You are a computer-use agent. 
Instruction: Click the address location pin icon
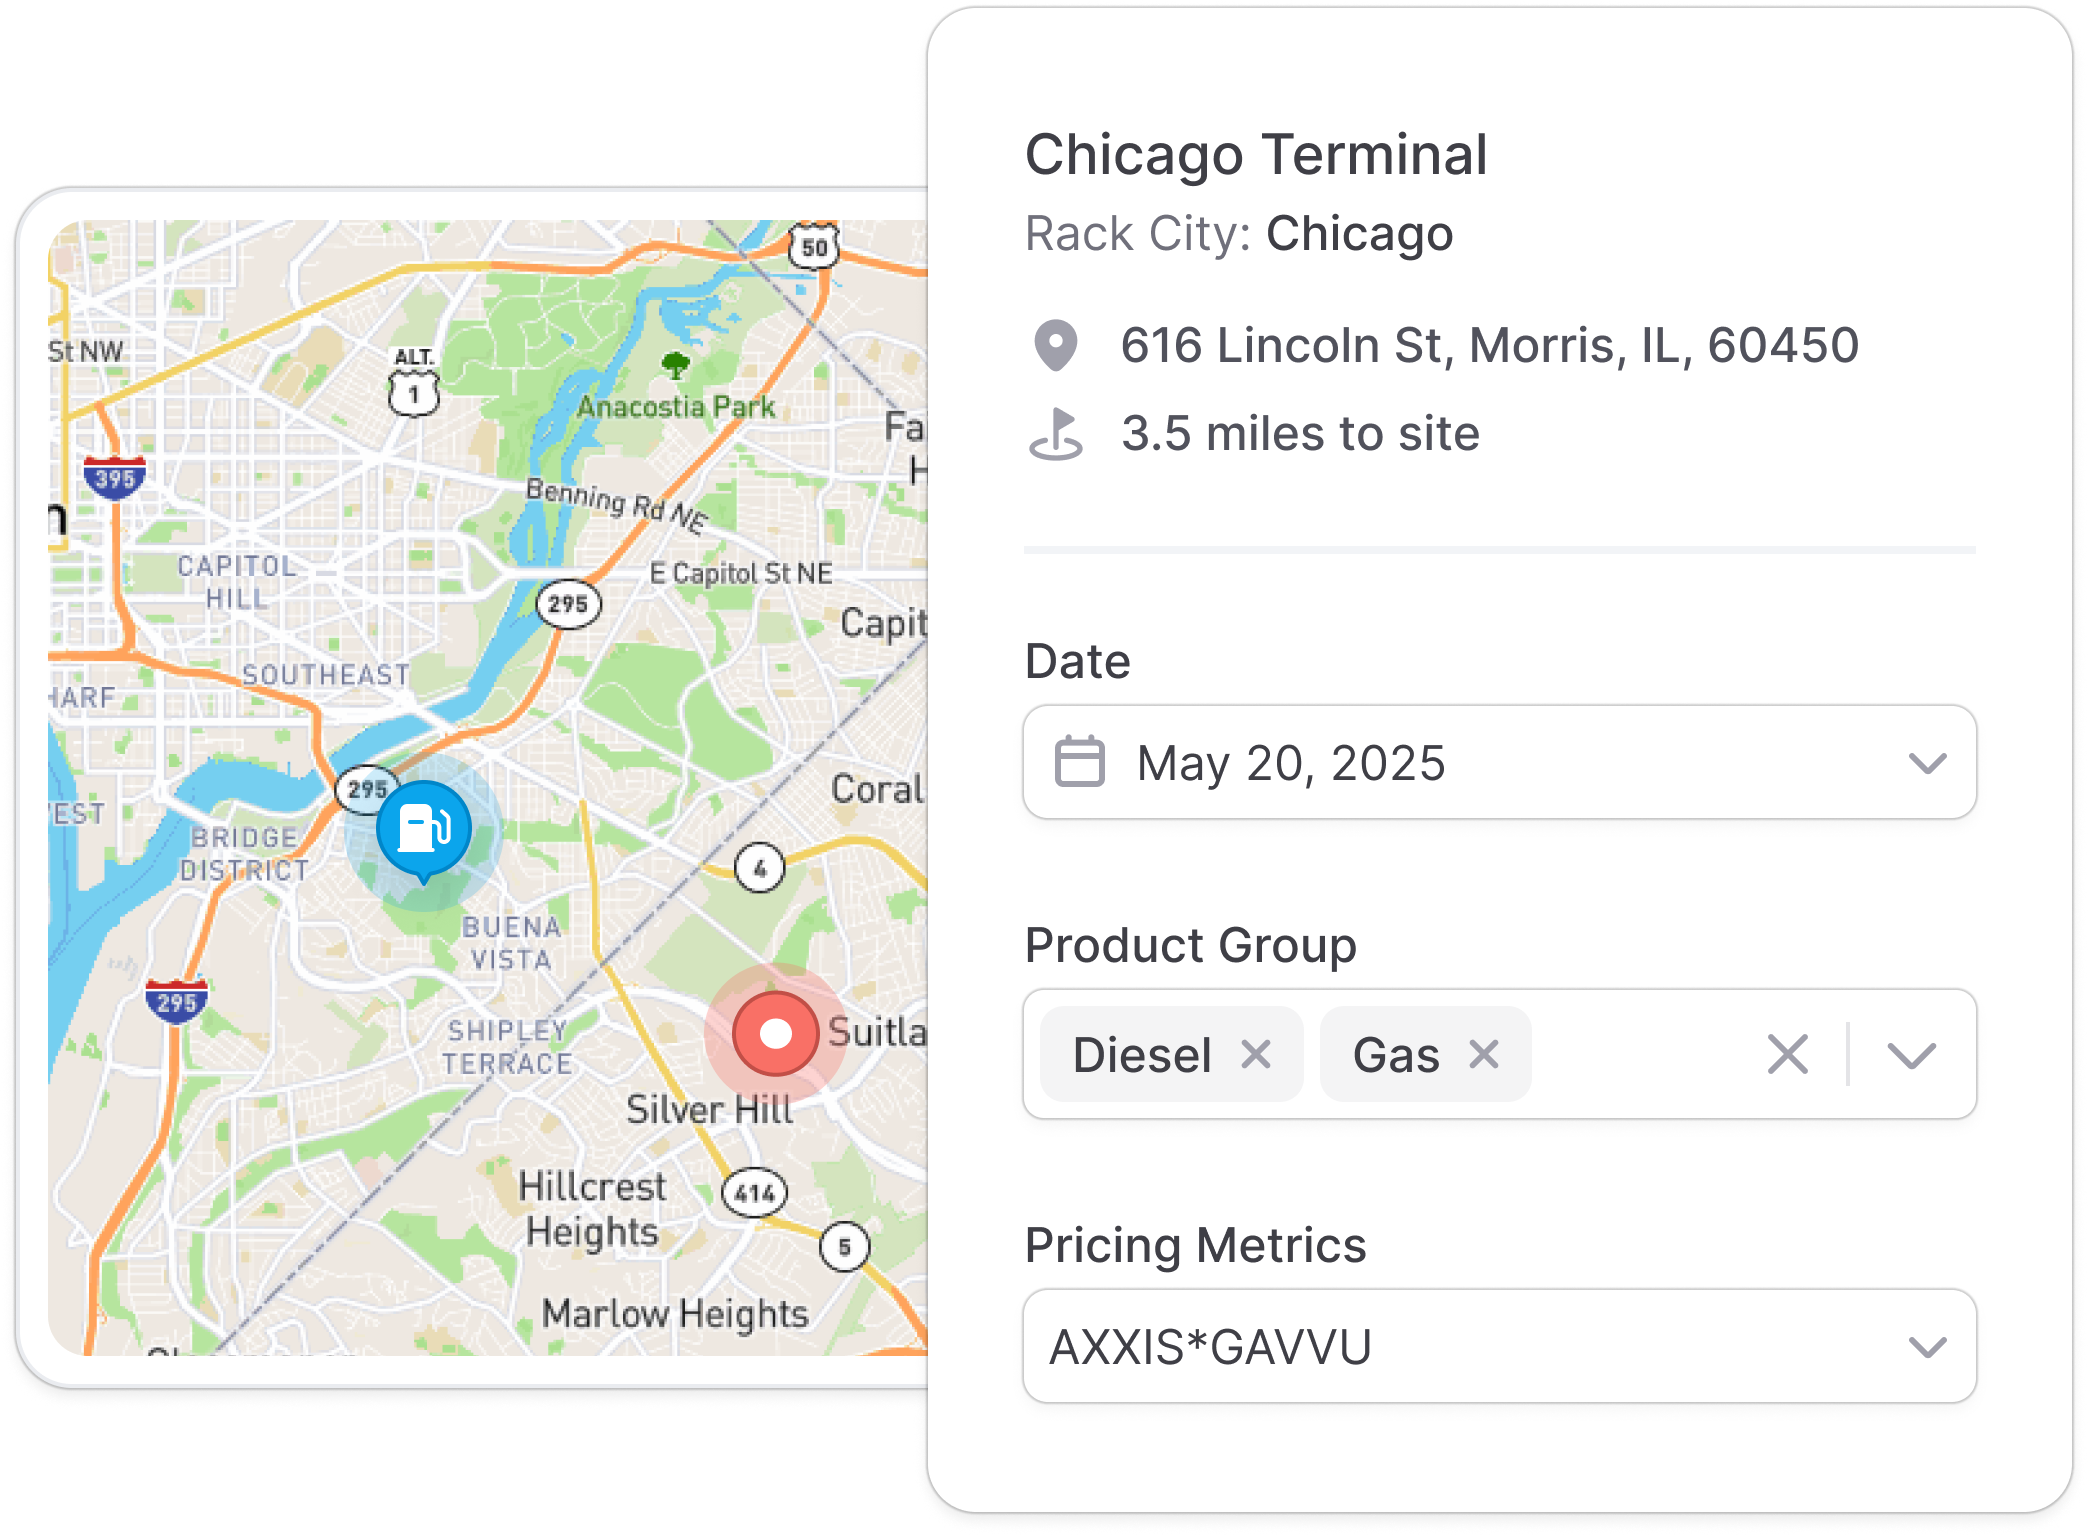(x=1055, y=346)
